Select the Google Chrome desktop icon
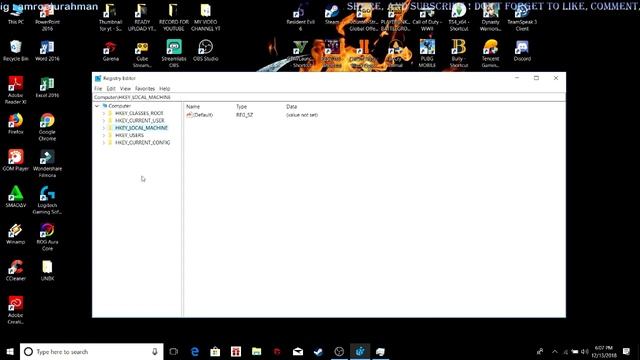 tap(47, 127)
